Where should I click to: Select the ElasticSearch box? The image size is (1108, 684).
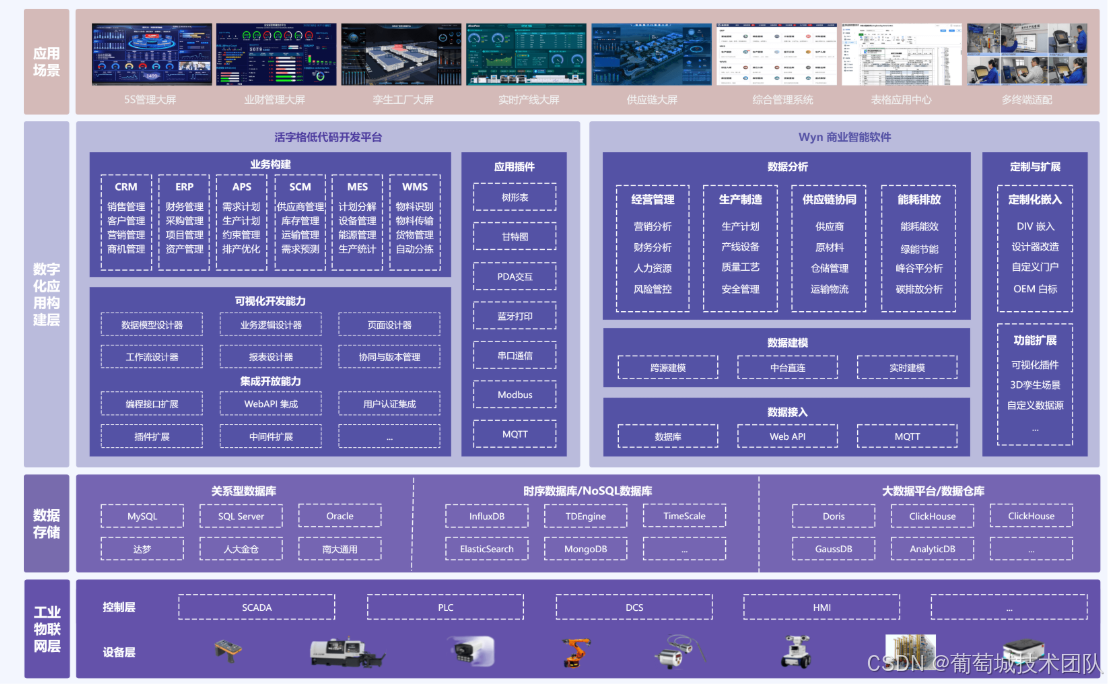(x=487, y=548)
